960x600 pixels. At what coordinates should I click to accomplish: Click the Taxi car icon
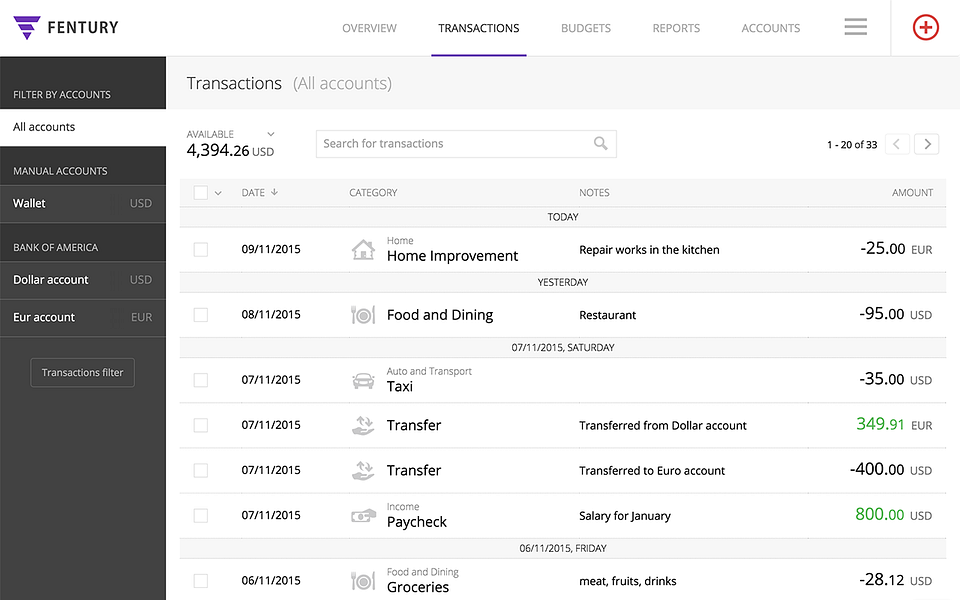point(363,380)
